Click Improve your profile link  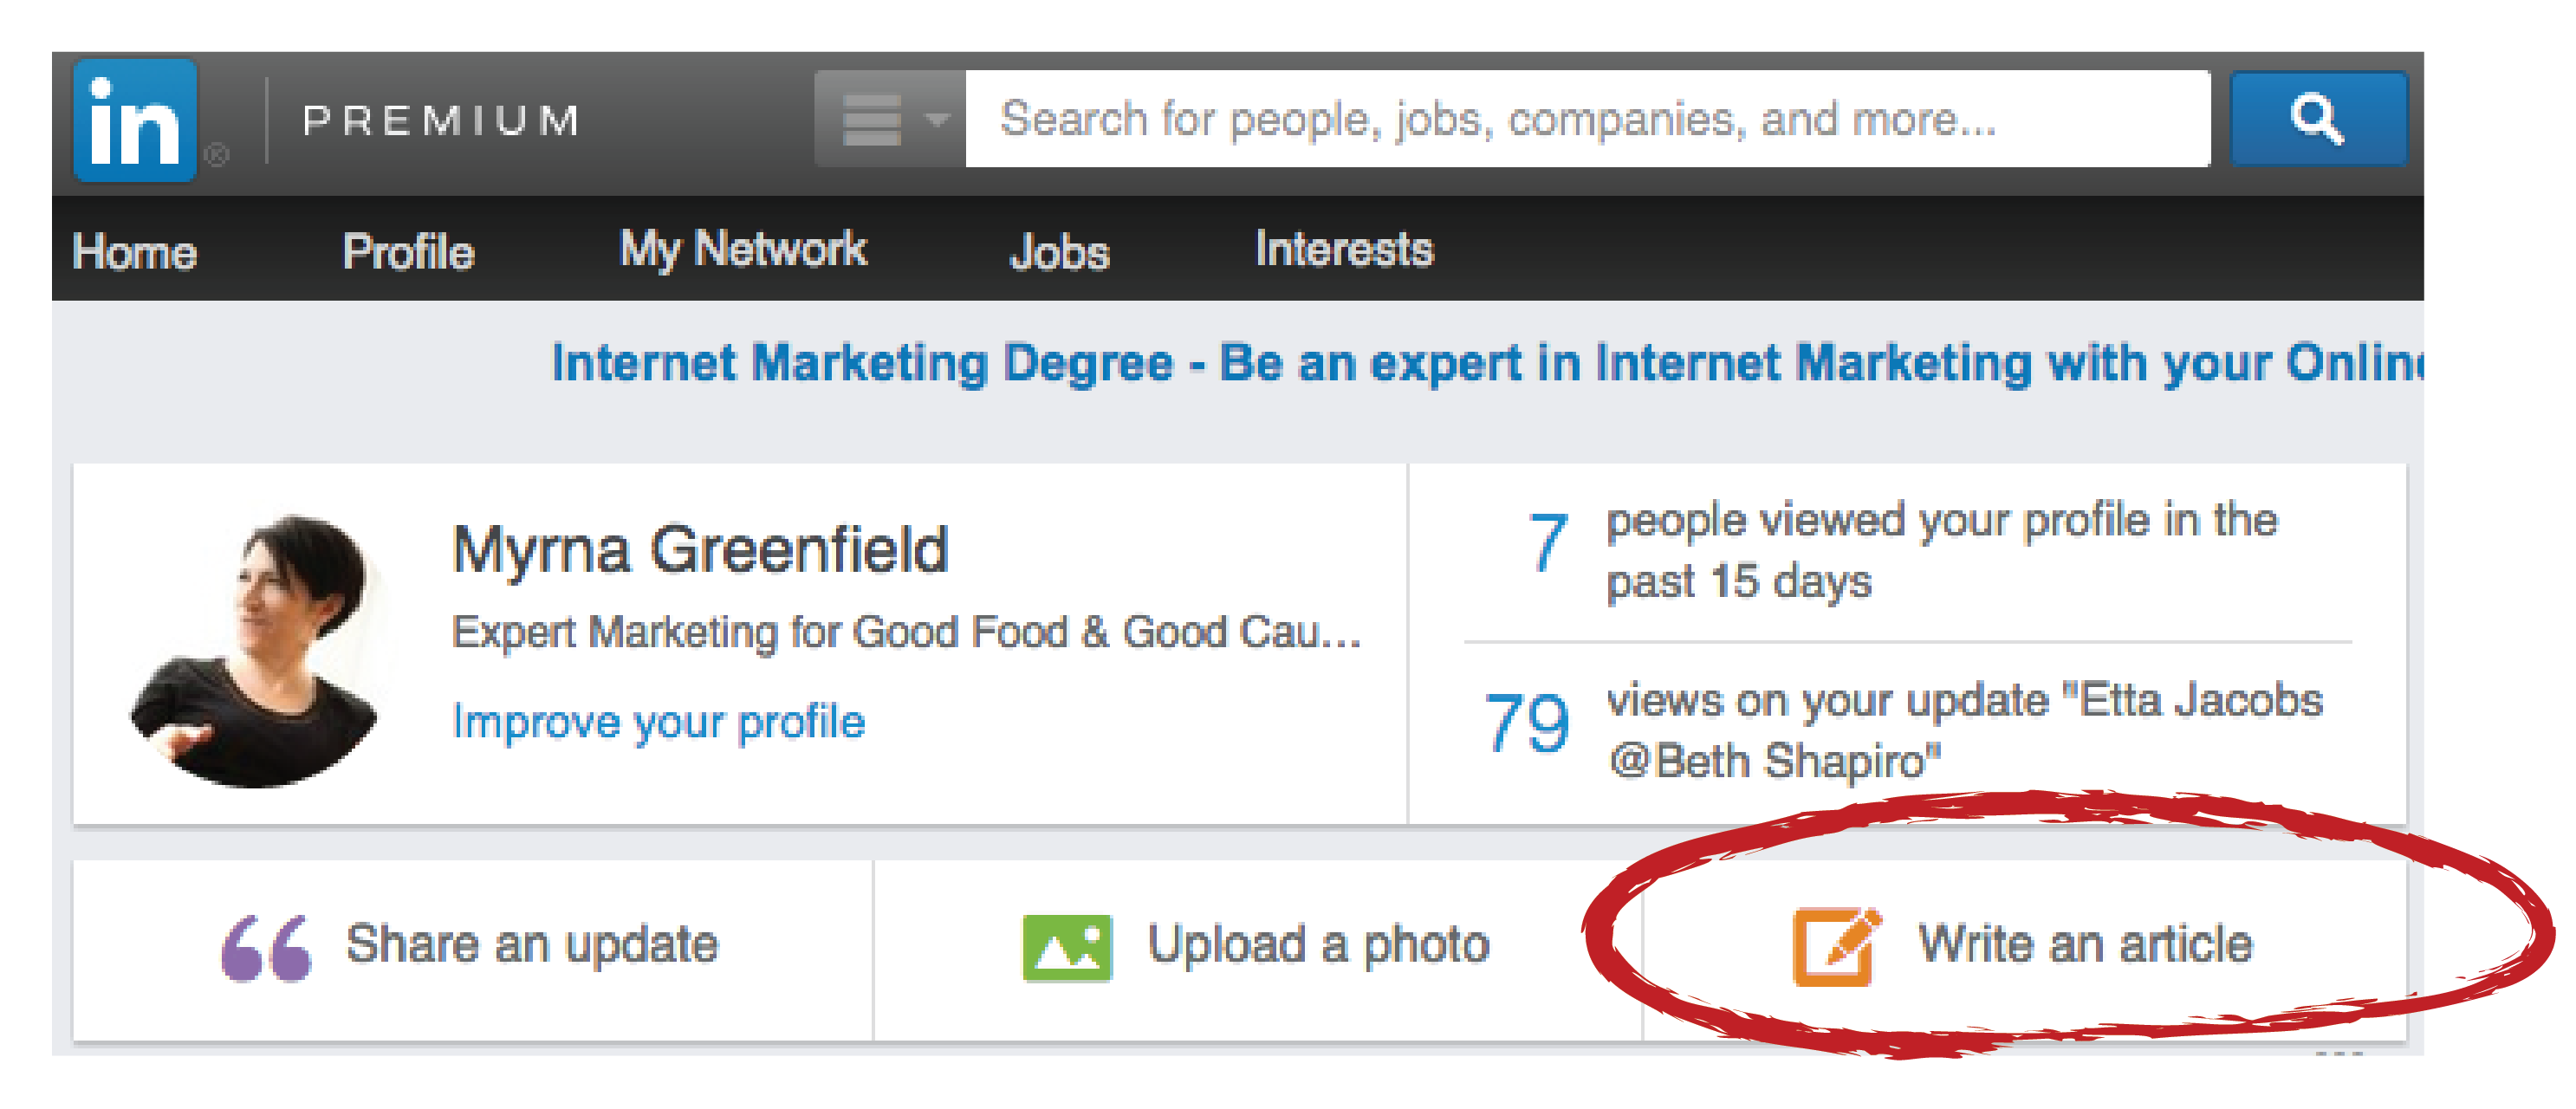[658, 721]
